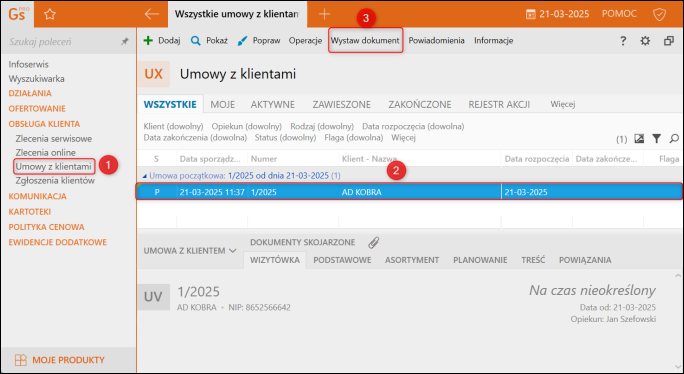
Task: Open Data zakończenia (dowolna) filter
Action: (195, 138)
